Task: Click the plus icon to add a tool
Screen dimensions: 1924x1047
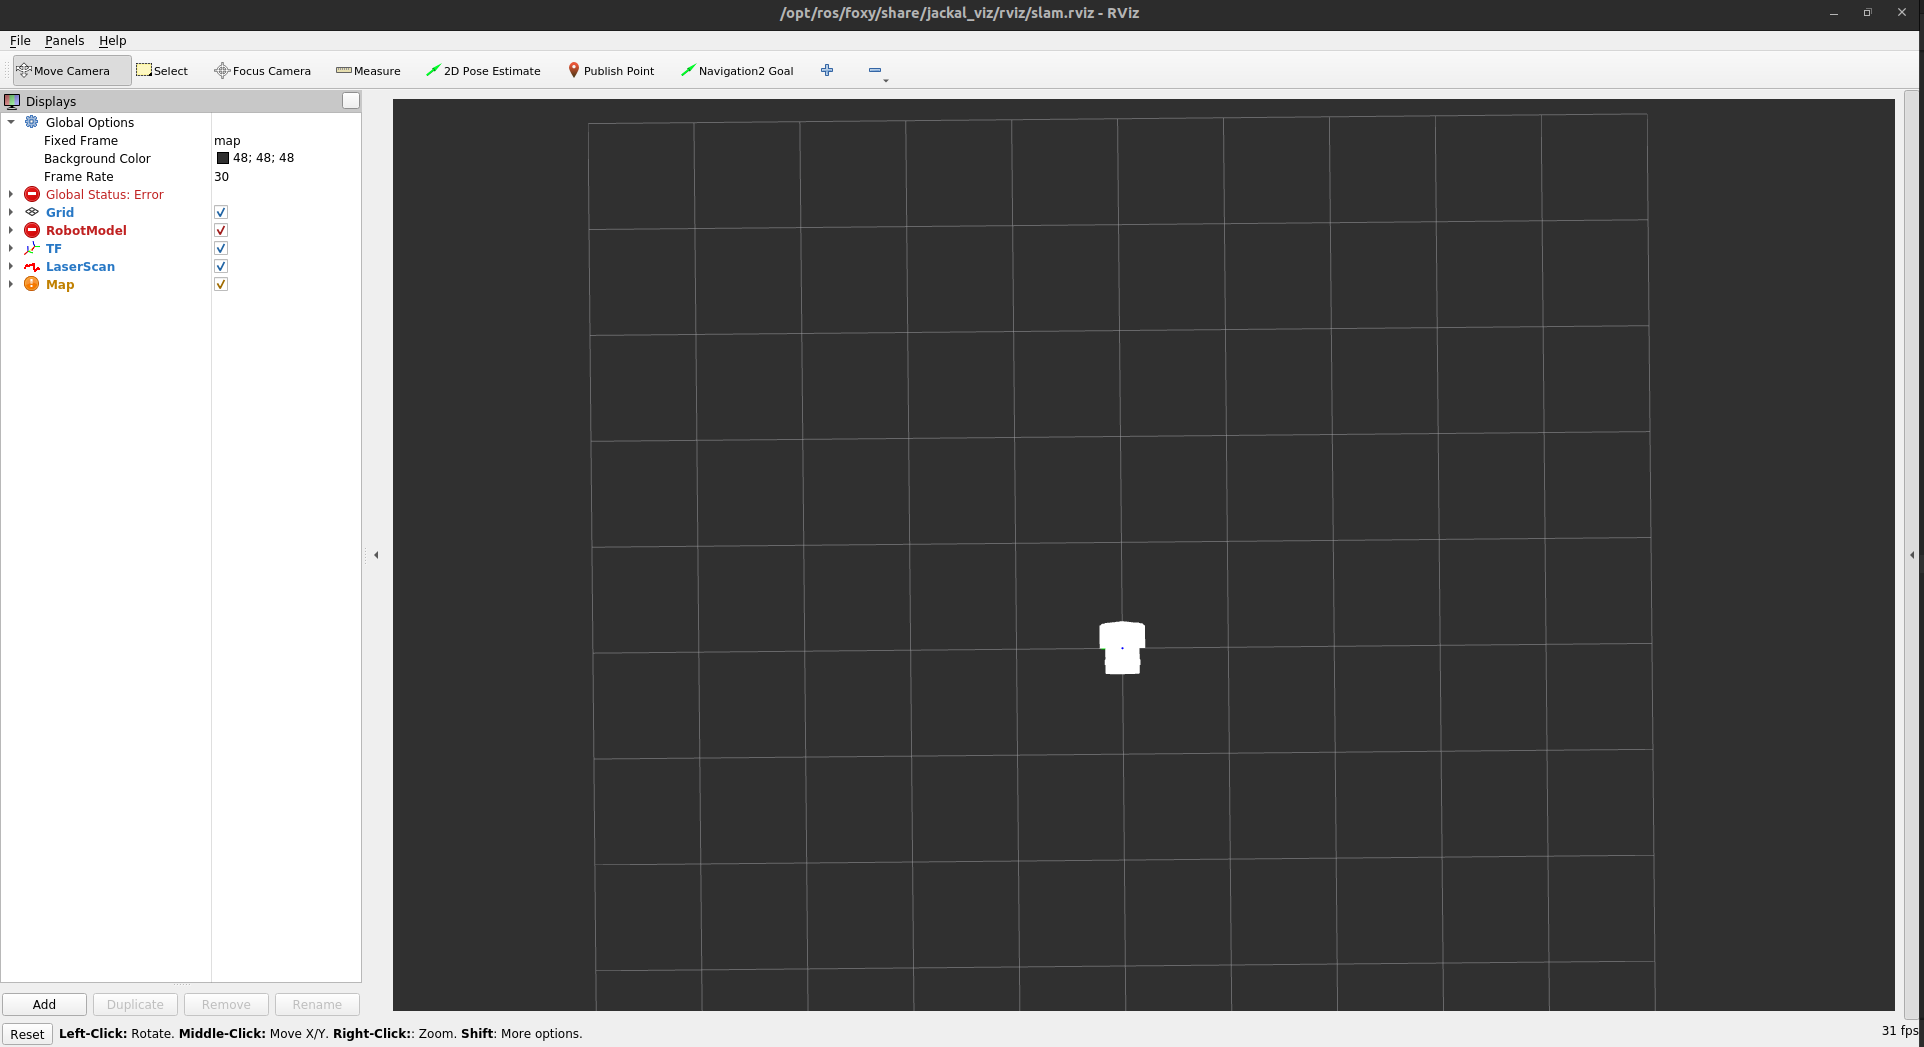Action: click(x=827, y=70)
